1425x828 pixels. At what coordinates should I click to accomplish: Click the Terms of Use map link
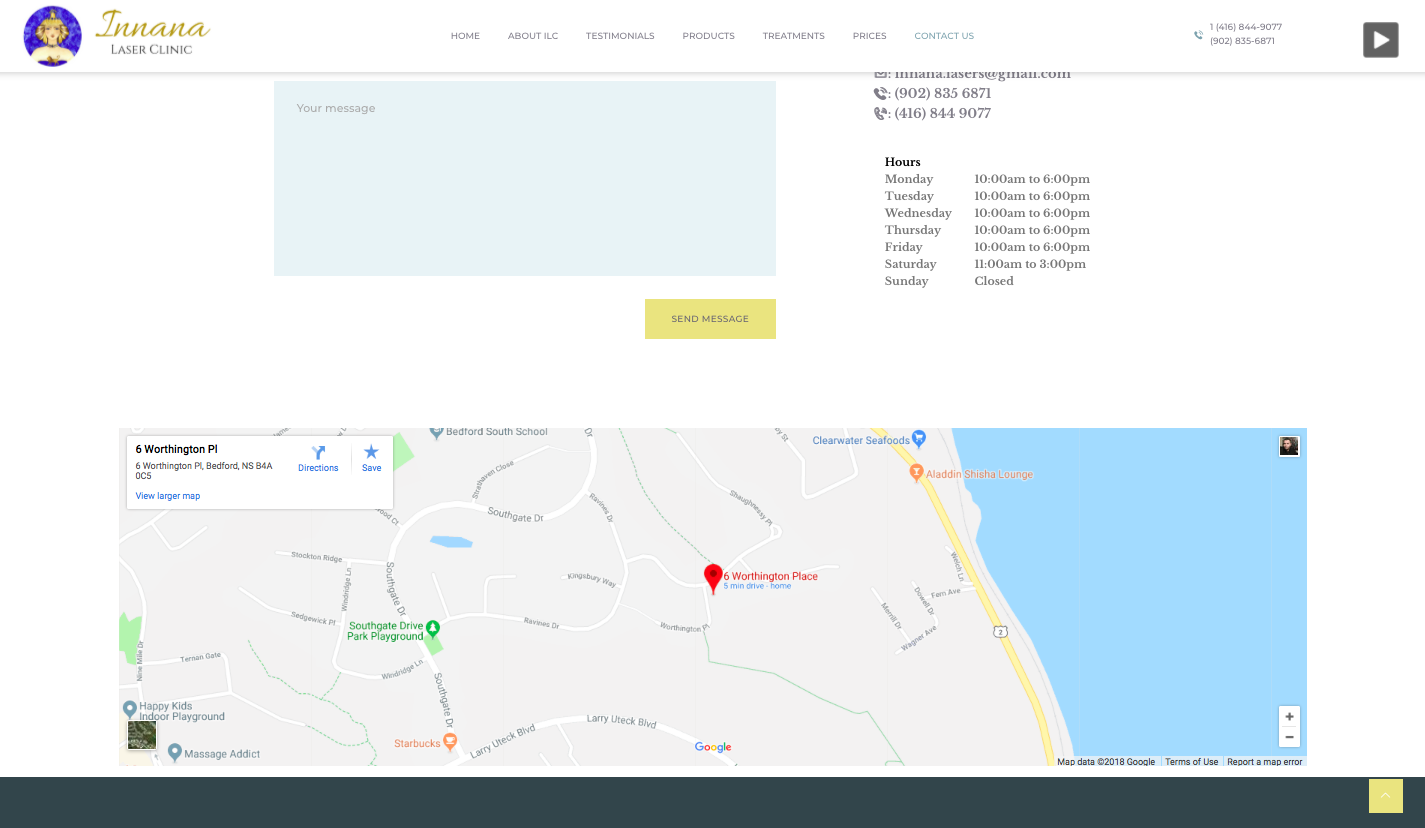tap(1192, 762)
